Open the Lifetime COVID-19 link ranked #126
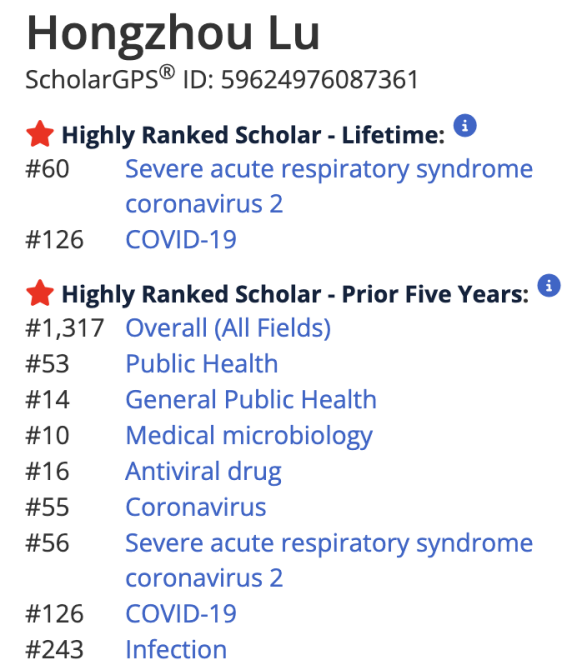 click(x=181, y=239)
